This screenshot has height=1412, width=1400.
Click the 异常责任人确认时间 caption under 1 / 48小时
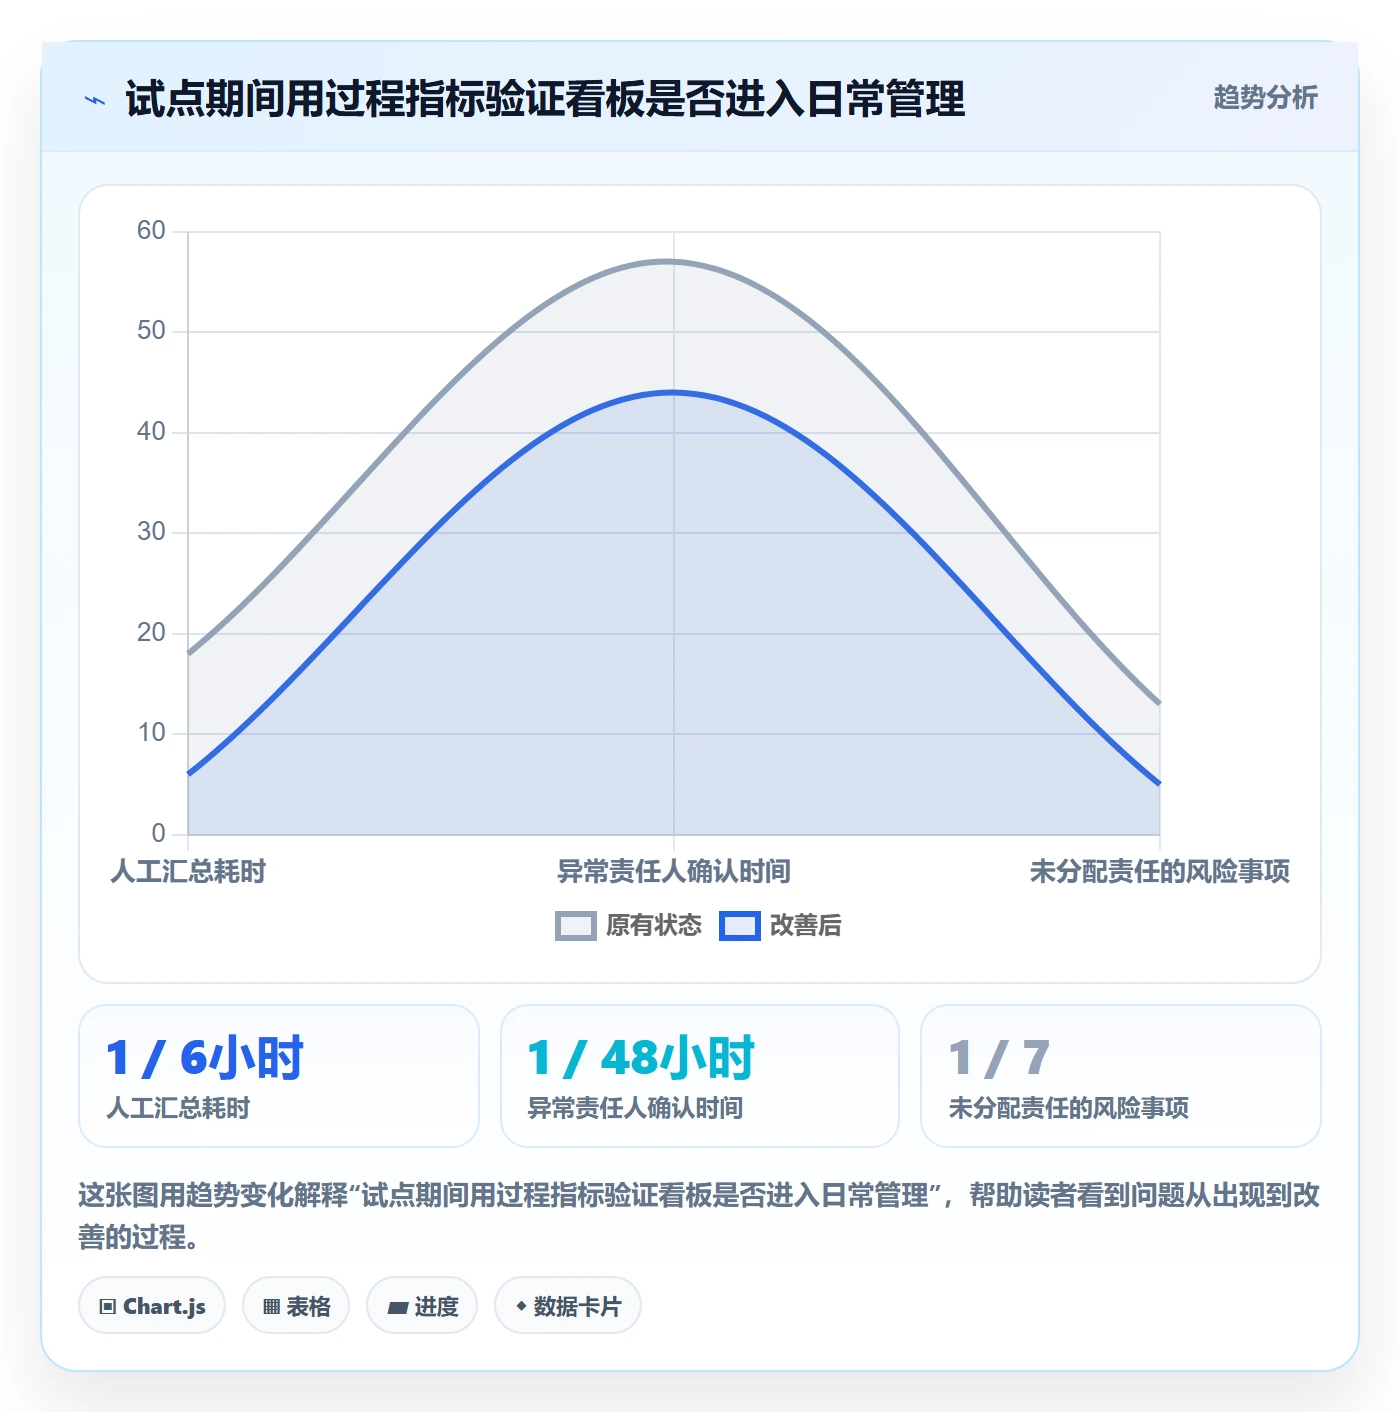[x=635, y=1108]
